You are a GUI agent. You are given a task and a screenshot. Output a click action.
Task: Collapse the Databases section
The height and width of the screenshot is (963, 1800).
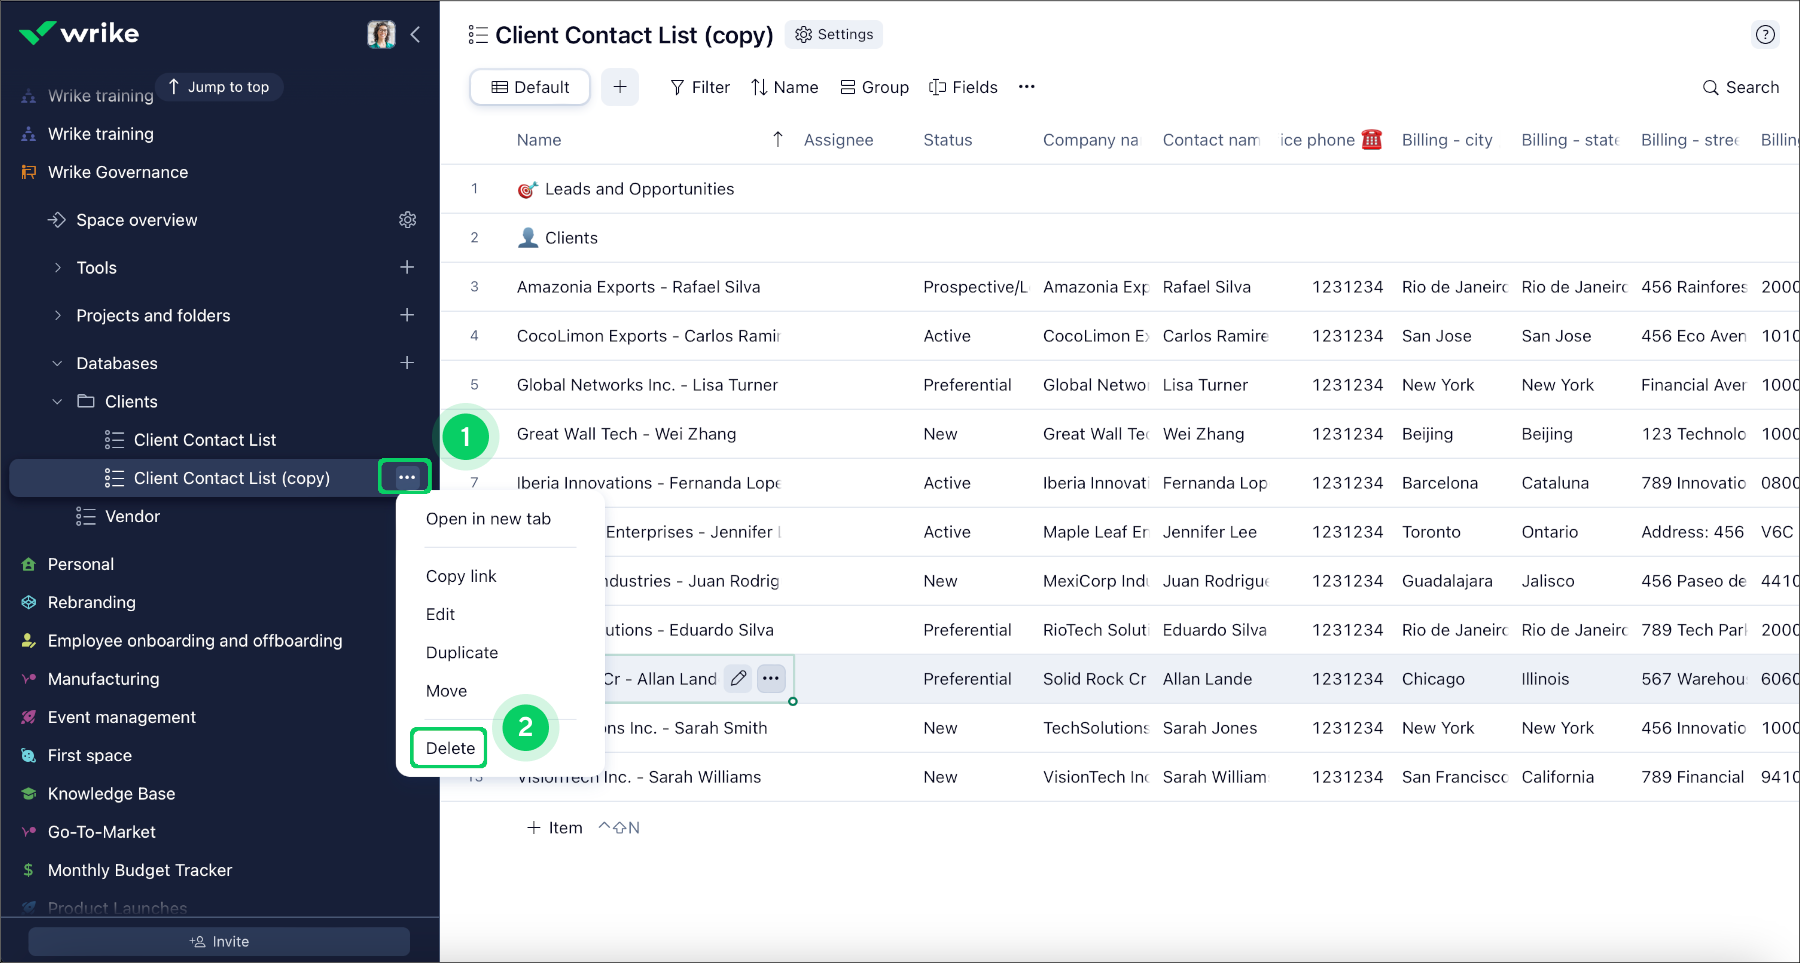[x=58, y=364]
